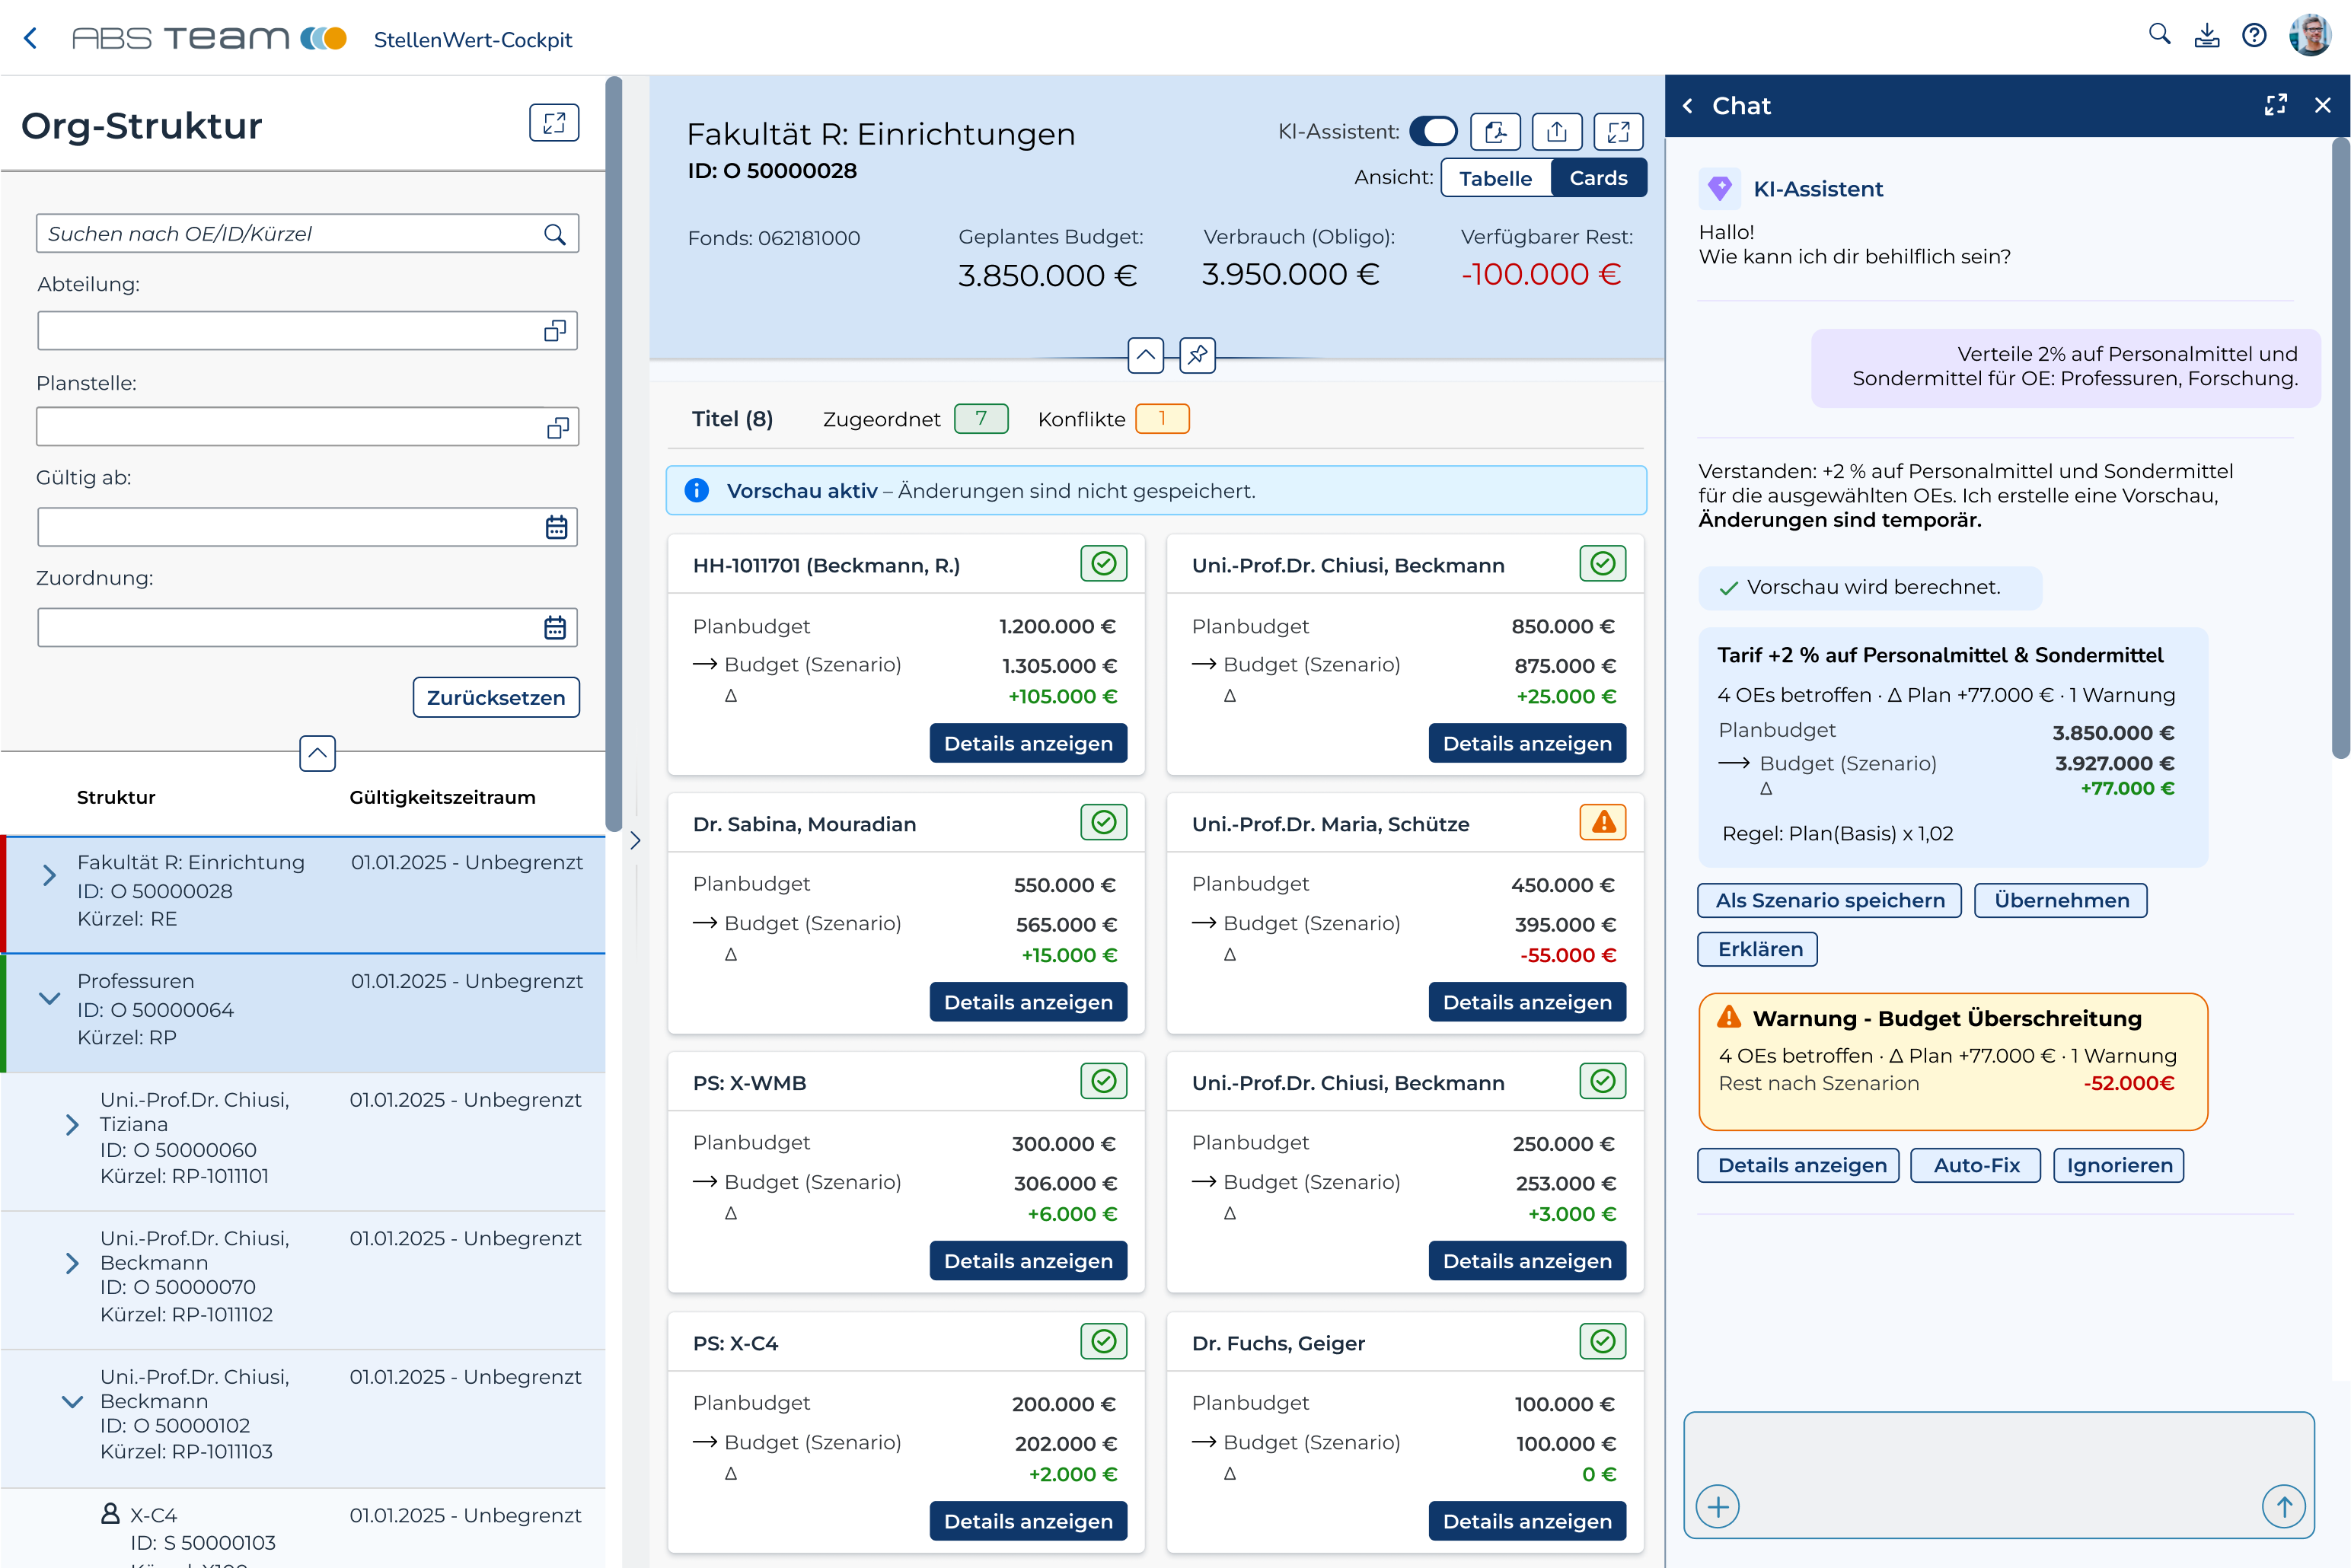Click the download icon in the top bar
The image size is (2351, 1568).
pyautogui.click(x=2206, y=36)
